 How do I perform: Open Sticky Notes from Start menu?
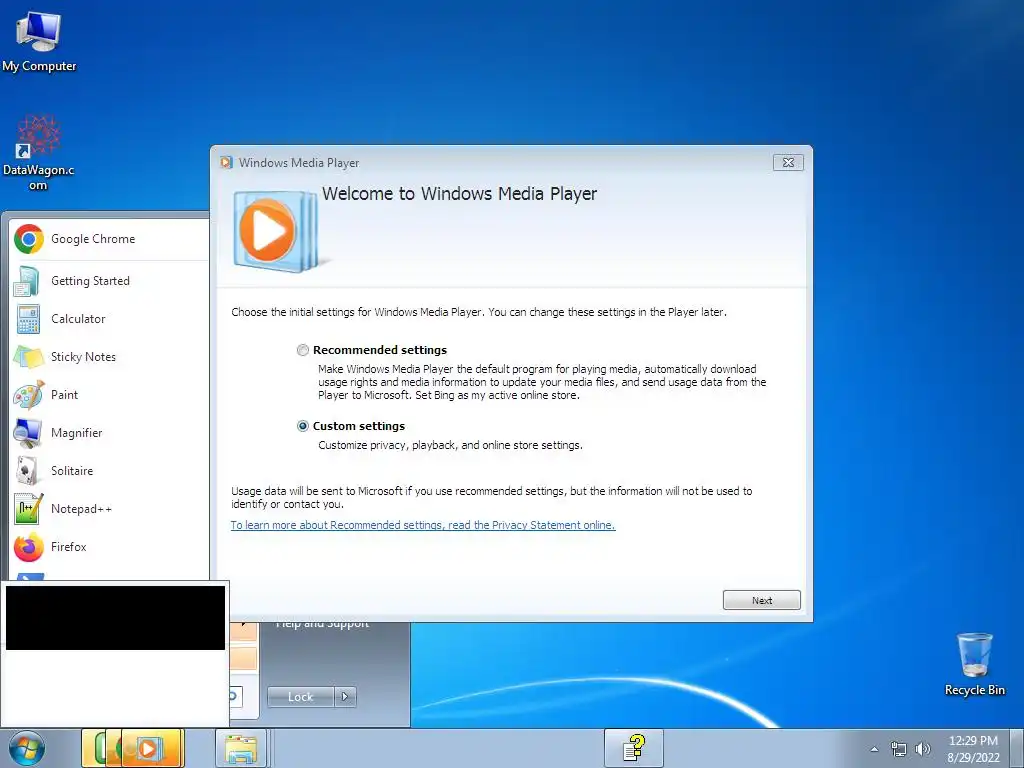(110, 357)
